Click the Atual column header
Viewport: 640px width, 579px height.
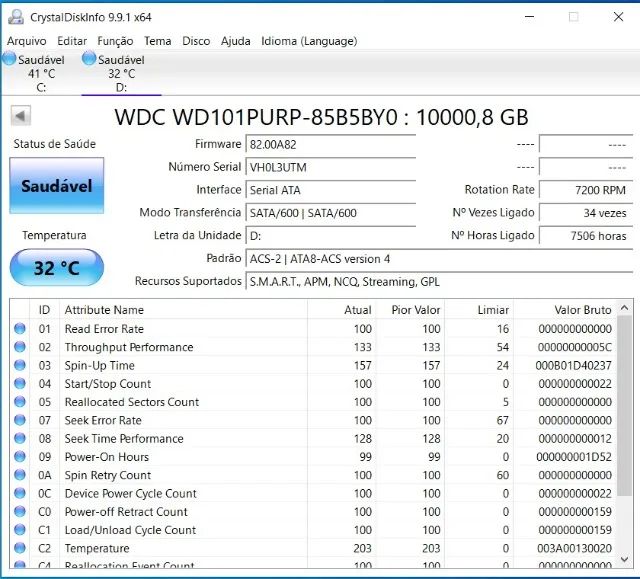coord(342,310)
